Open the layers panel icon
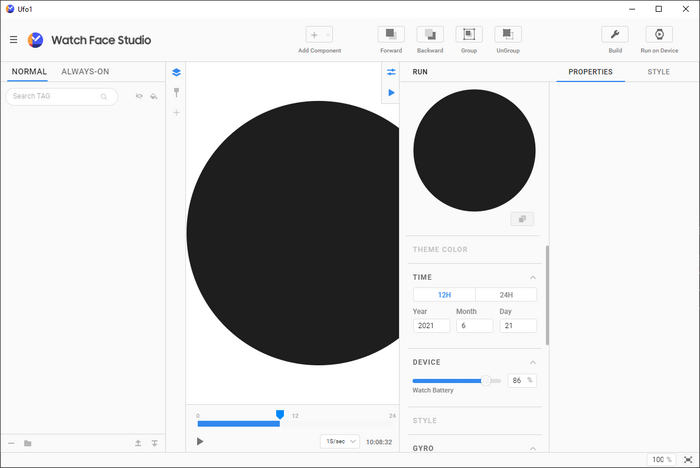The height and width of the screenshot is (468, 700). point(176,72)
